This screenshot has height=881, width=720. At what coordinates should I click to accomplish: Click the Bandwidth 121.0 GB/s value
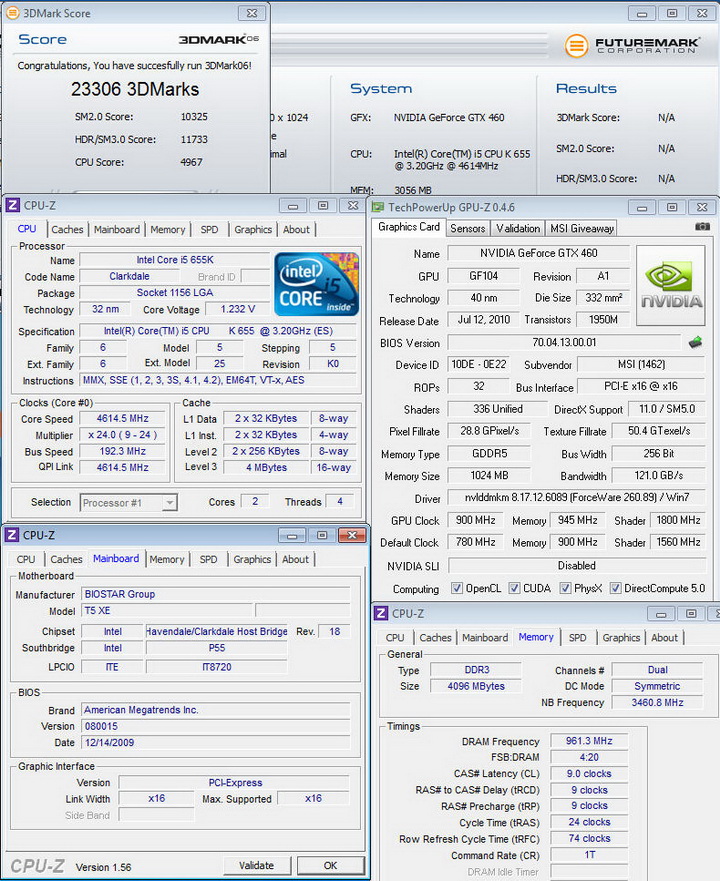(x=659, y=475)
